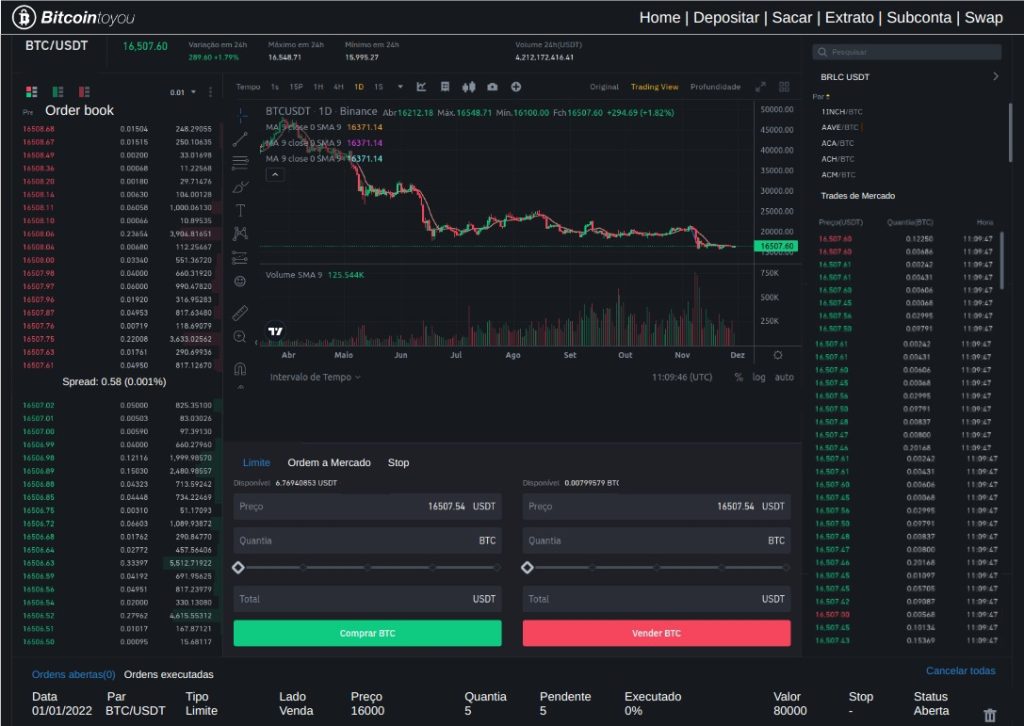
Task: Toggle auto scale on chart
Action: pyautogui.click(x=784, y=377)
